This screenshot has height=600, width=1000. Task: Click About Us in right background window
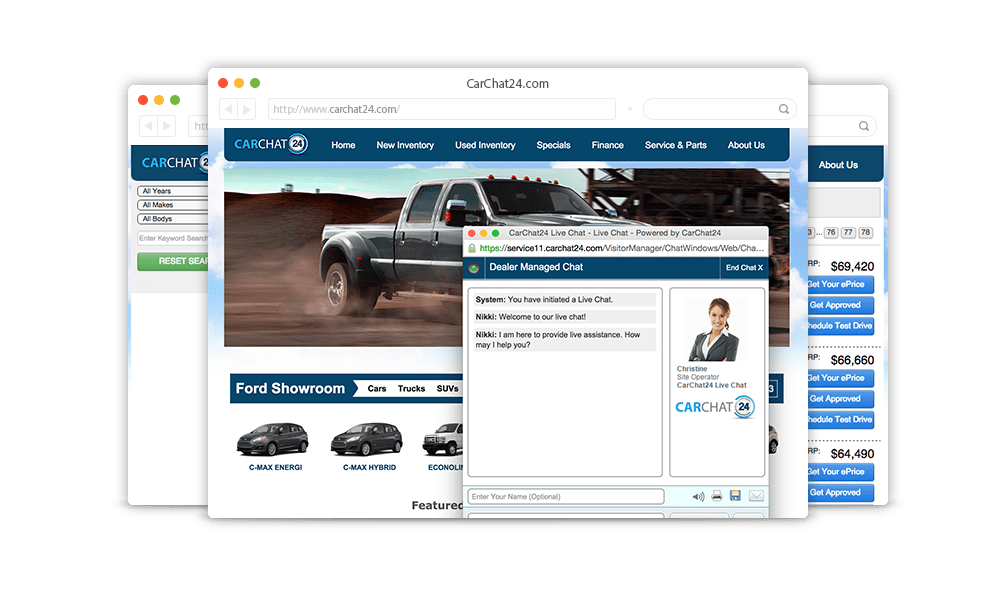(x=838, y=165)
